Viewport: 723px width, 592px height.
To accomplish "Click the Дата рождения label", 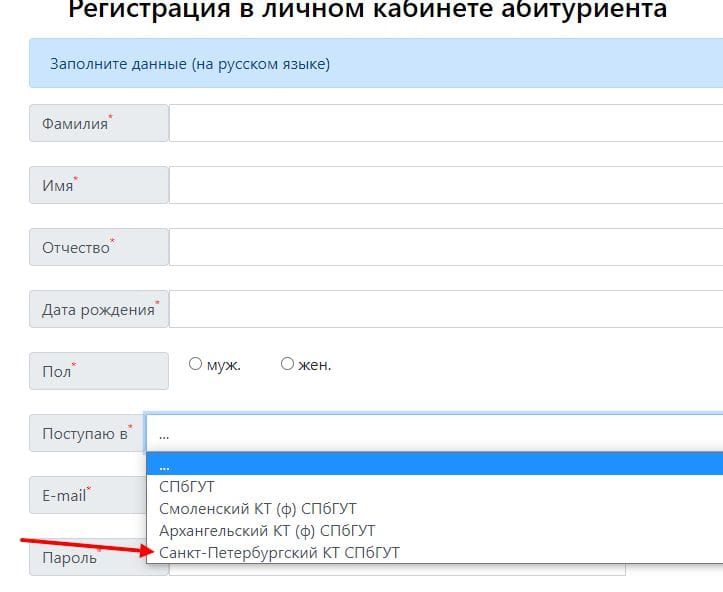I will (x=98, y=309).
